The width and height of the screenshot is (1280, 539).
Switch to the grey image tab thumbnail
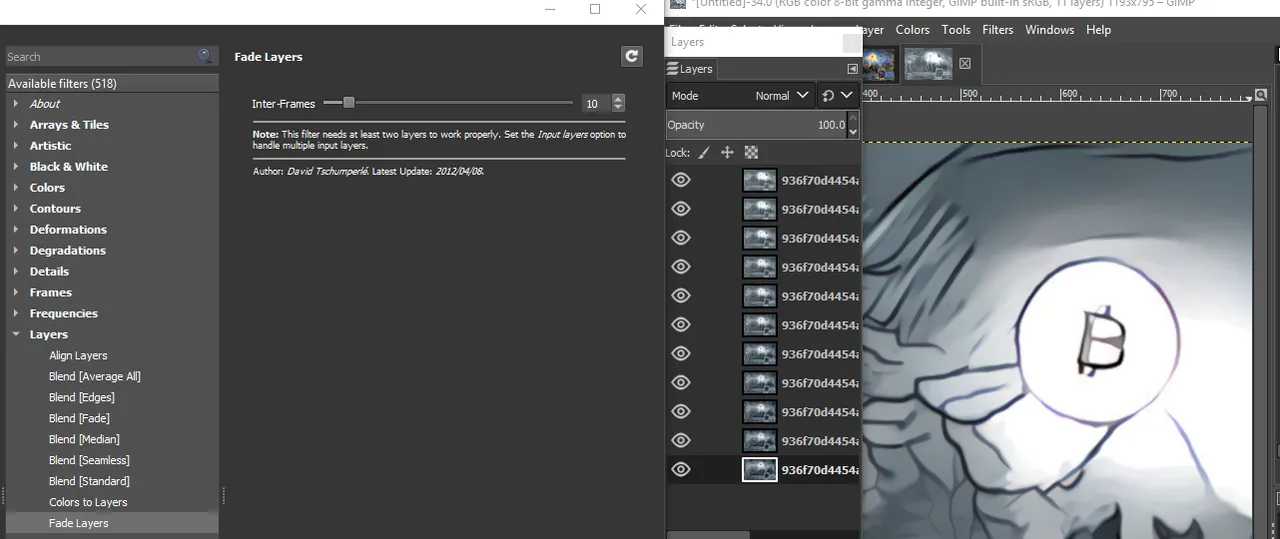[928, 64]
